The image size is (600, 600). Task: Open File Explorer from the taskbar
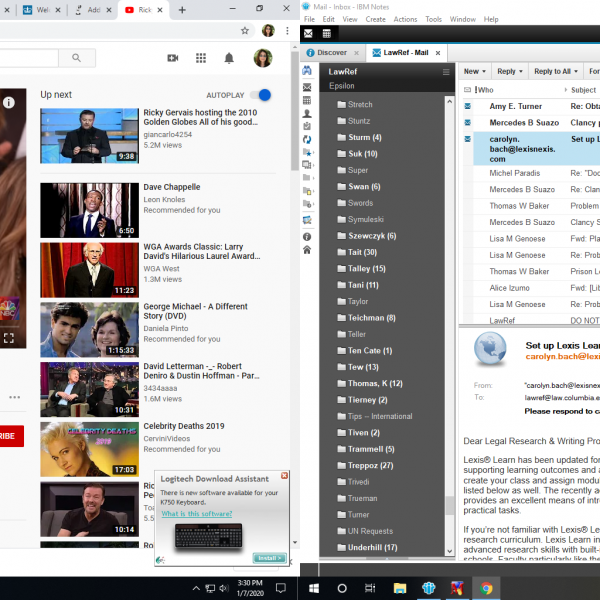400,588
